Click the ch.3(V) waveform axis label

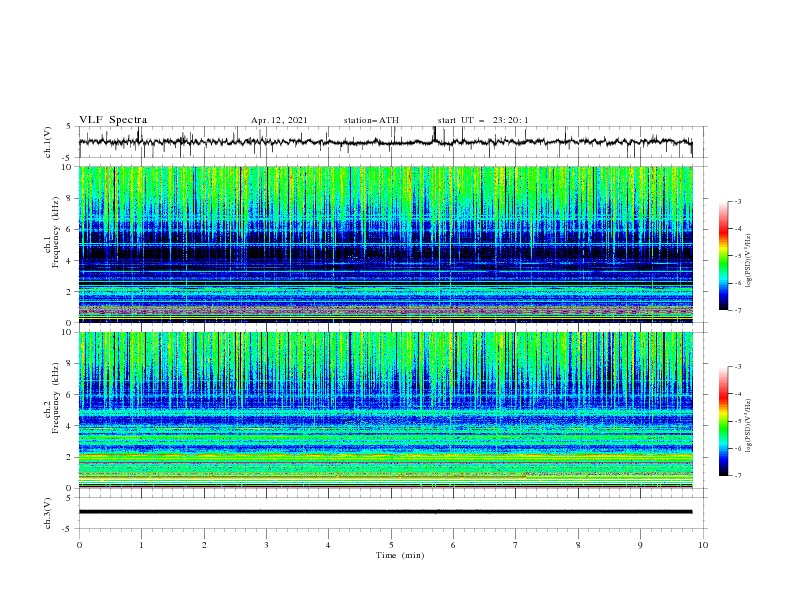tap(48, 513)
